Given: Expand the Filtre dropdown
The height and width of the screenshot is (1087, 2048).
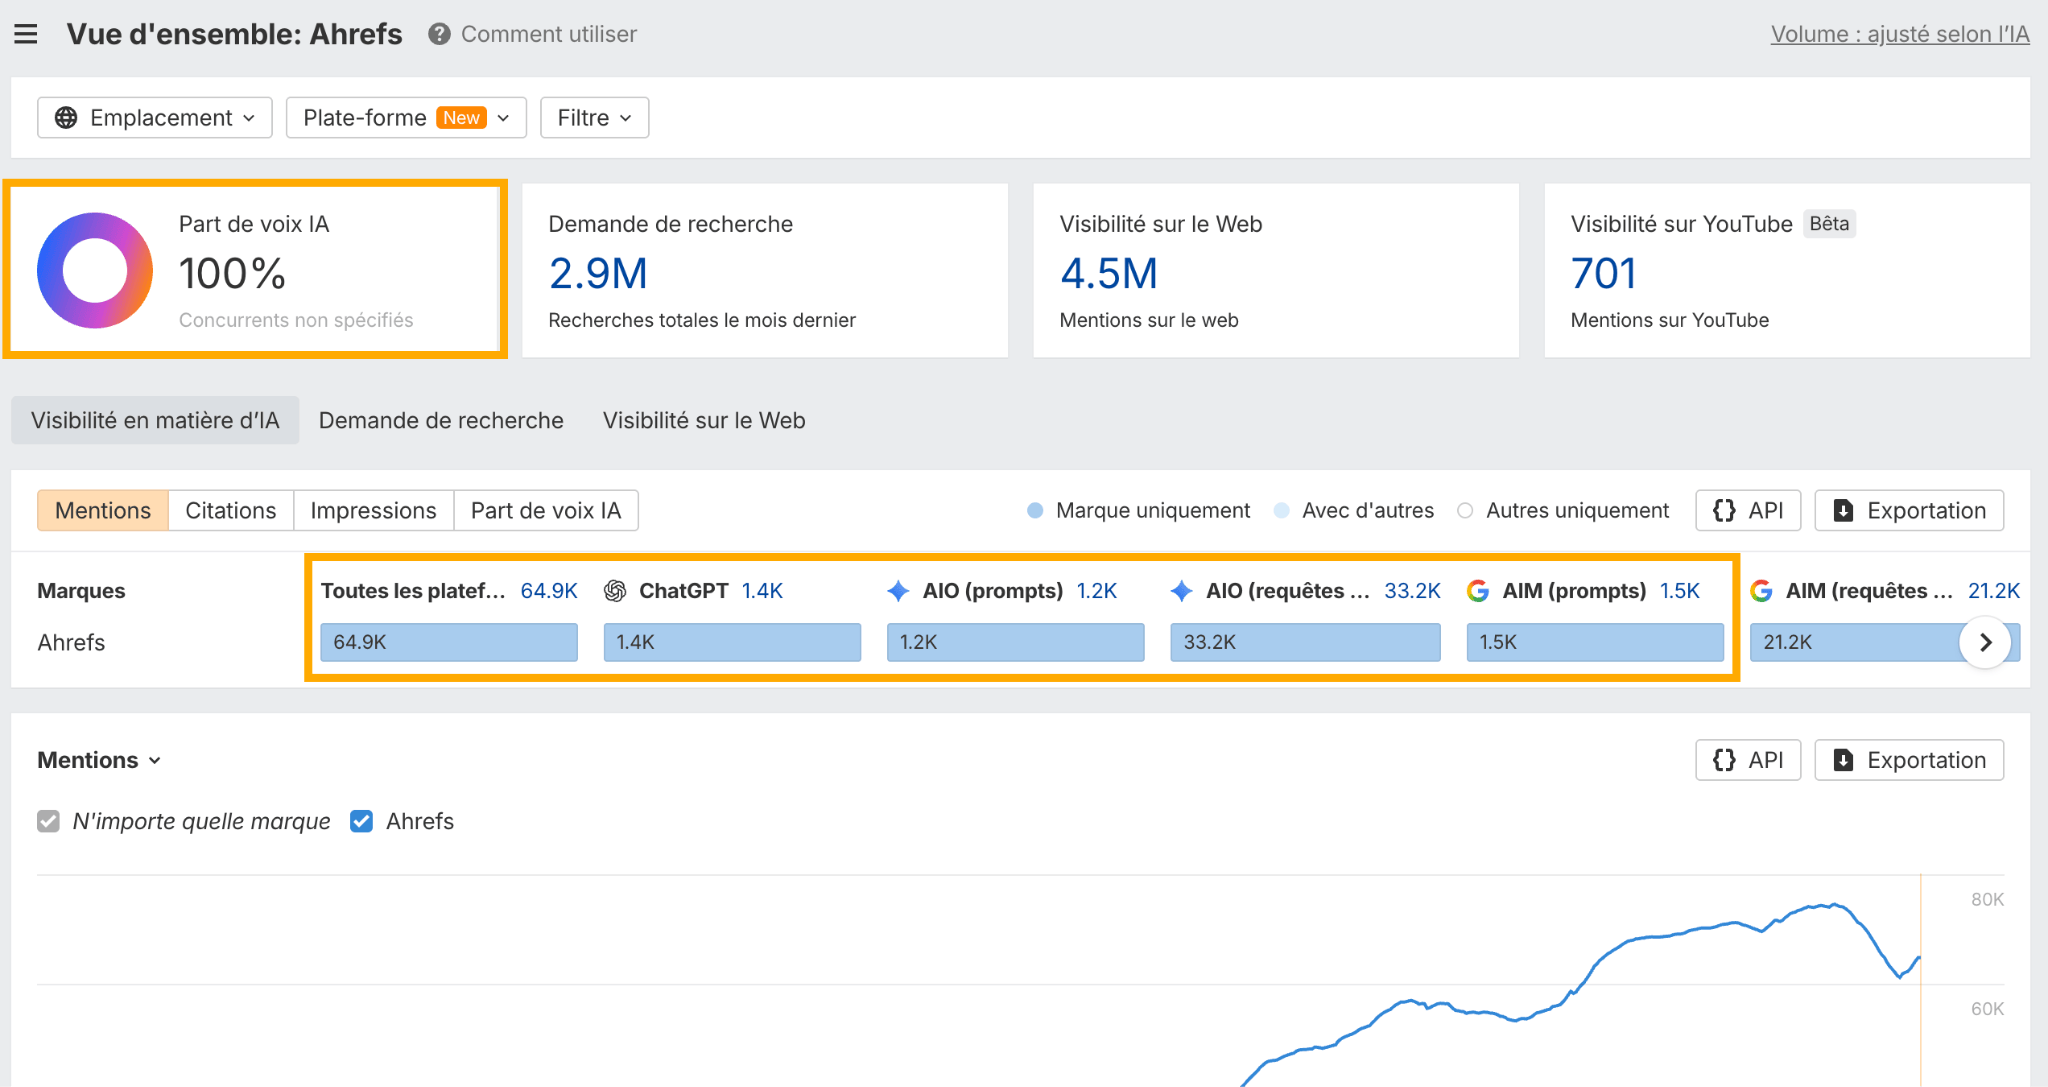Looking at the screenshot, I should tap(595, 118).
